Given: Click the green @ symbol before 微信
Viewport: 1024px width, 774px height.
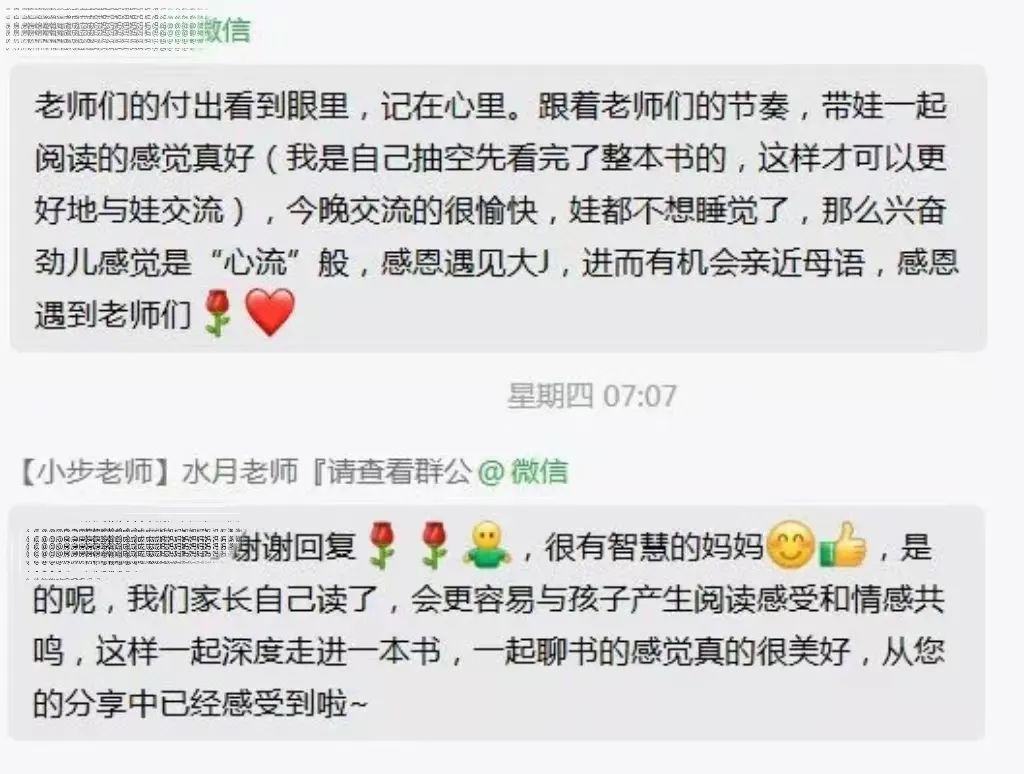Looking at the screenshot, I should pos(490,472).
